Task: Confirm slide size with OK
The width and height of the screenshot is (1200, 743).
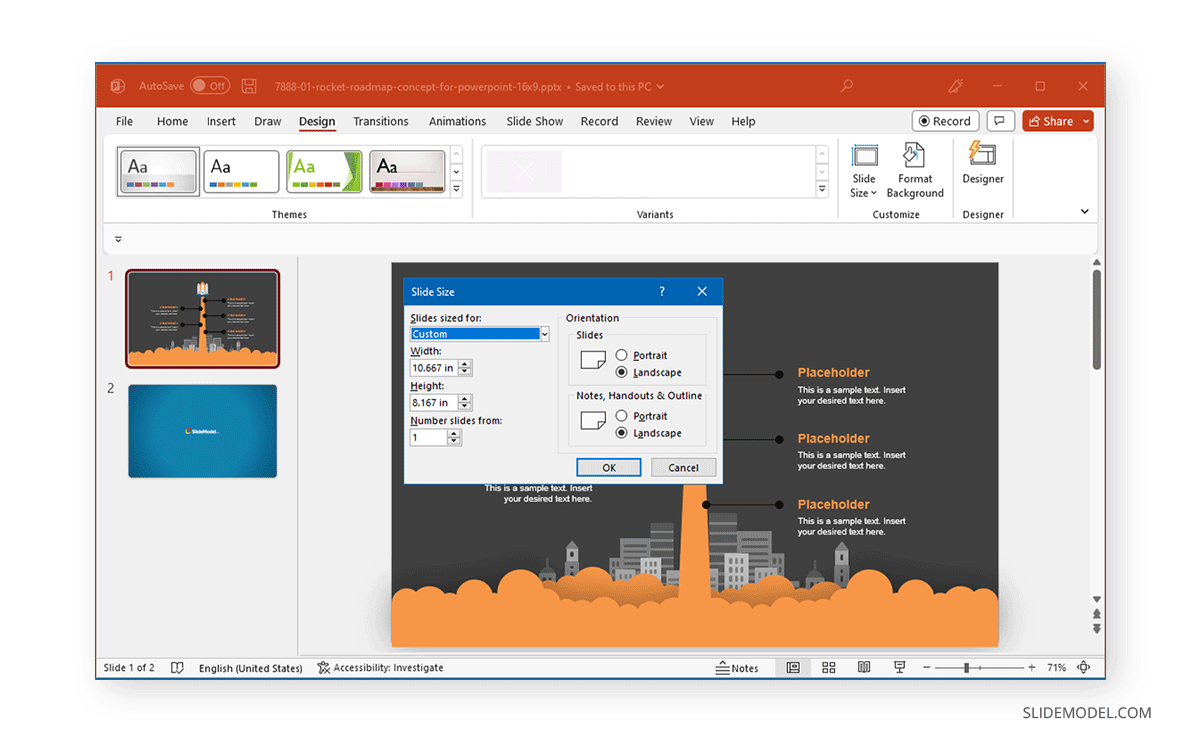Action: click(608, 467)
